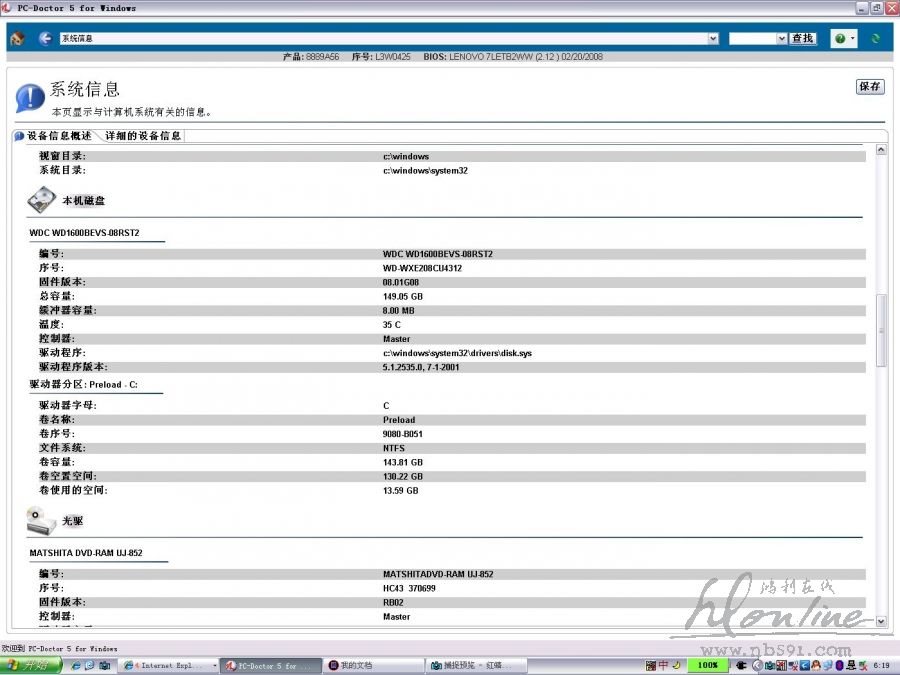Click the Internet Explorer quick launch icon
The width and height of the screenshot is (900, 675).
pos(75,665)
